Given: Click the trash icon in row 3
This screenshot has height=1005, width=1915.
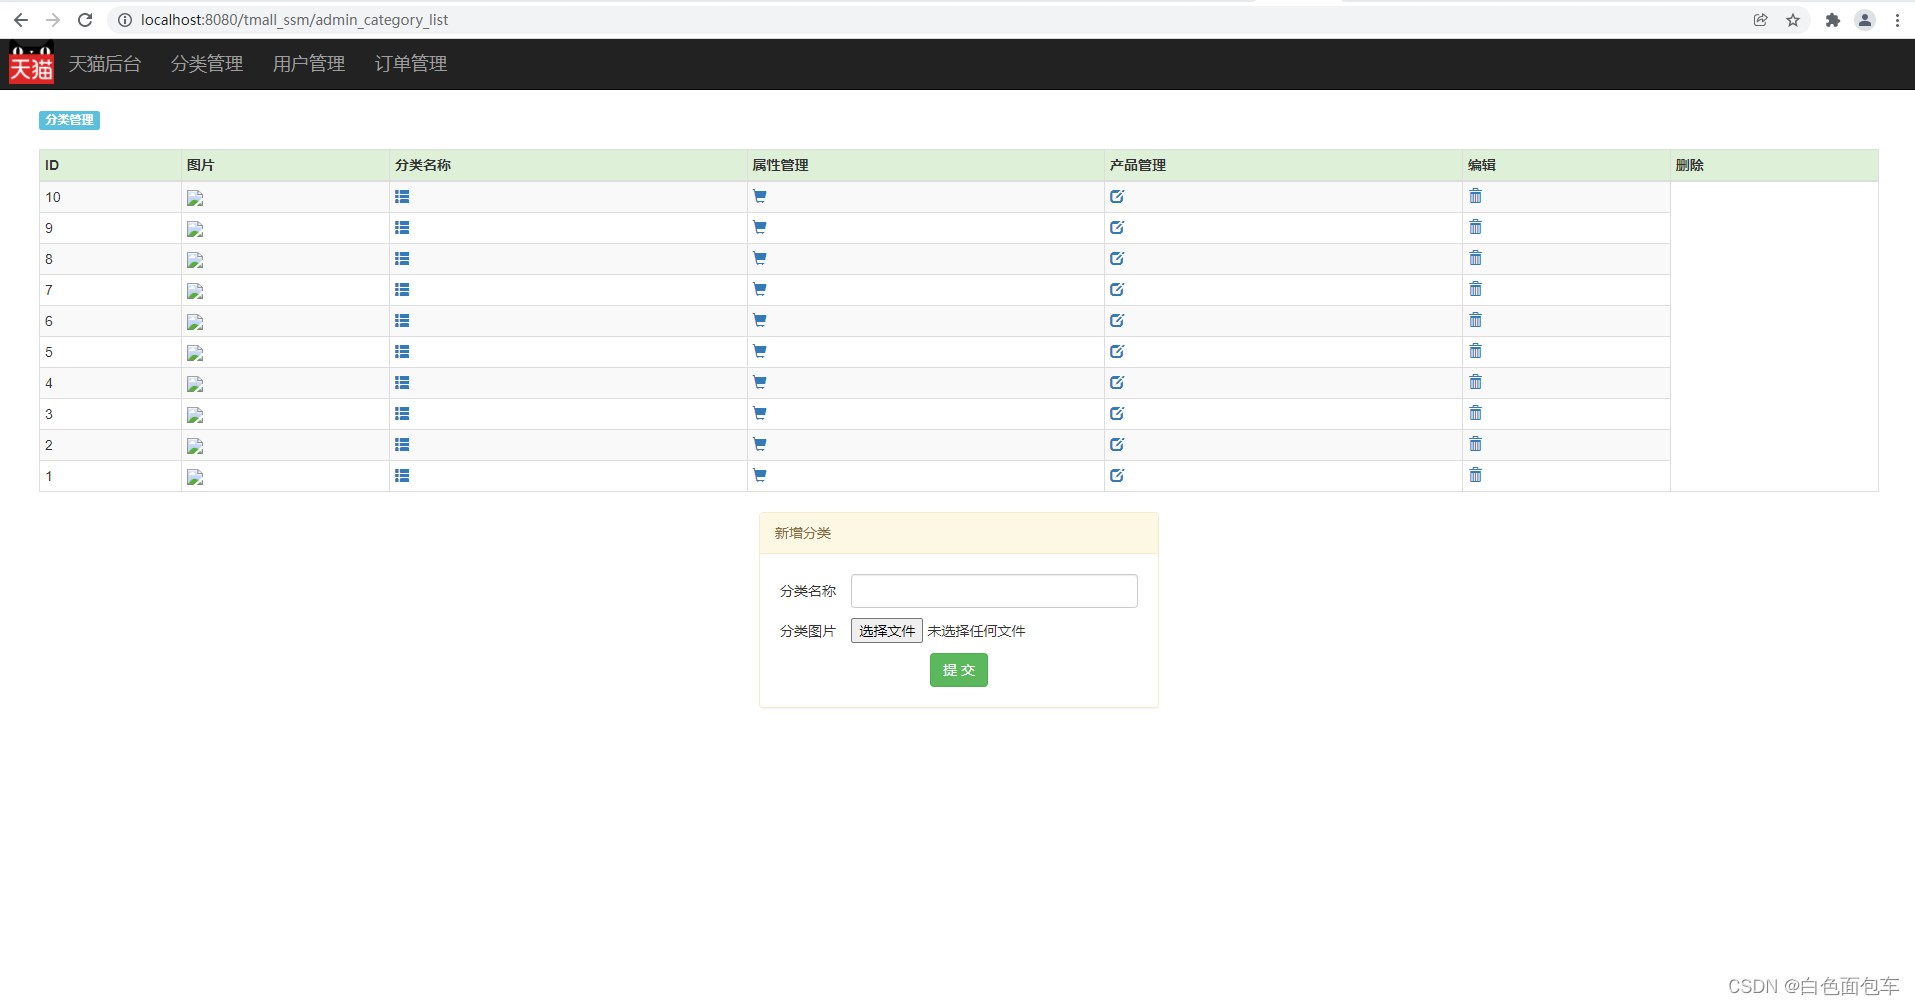Looking at the screenshot, I should [1475, 413].
